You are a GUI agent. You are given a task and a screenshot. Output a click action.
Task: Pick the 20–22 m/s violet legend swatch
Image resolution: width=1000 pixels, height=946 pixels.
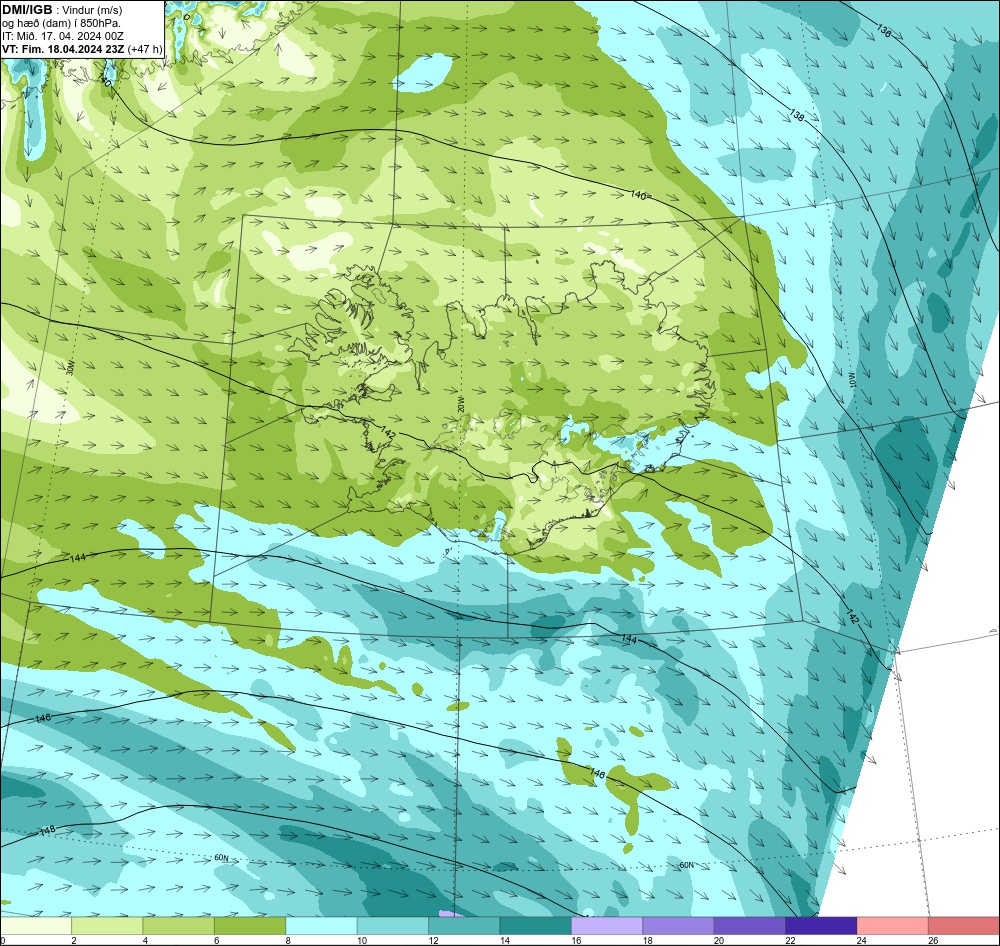750,925
